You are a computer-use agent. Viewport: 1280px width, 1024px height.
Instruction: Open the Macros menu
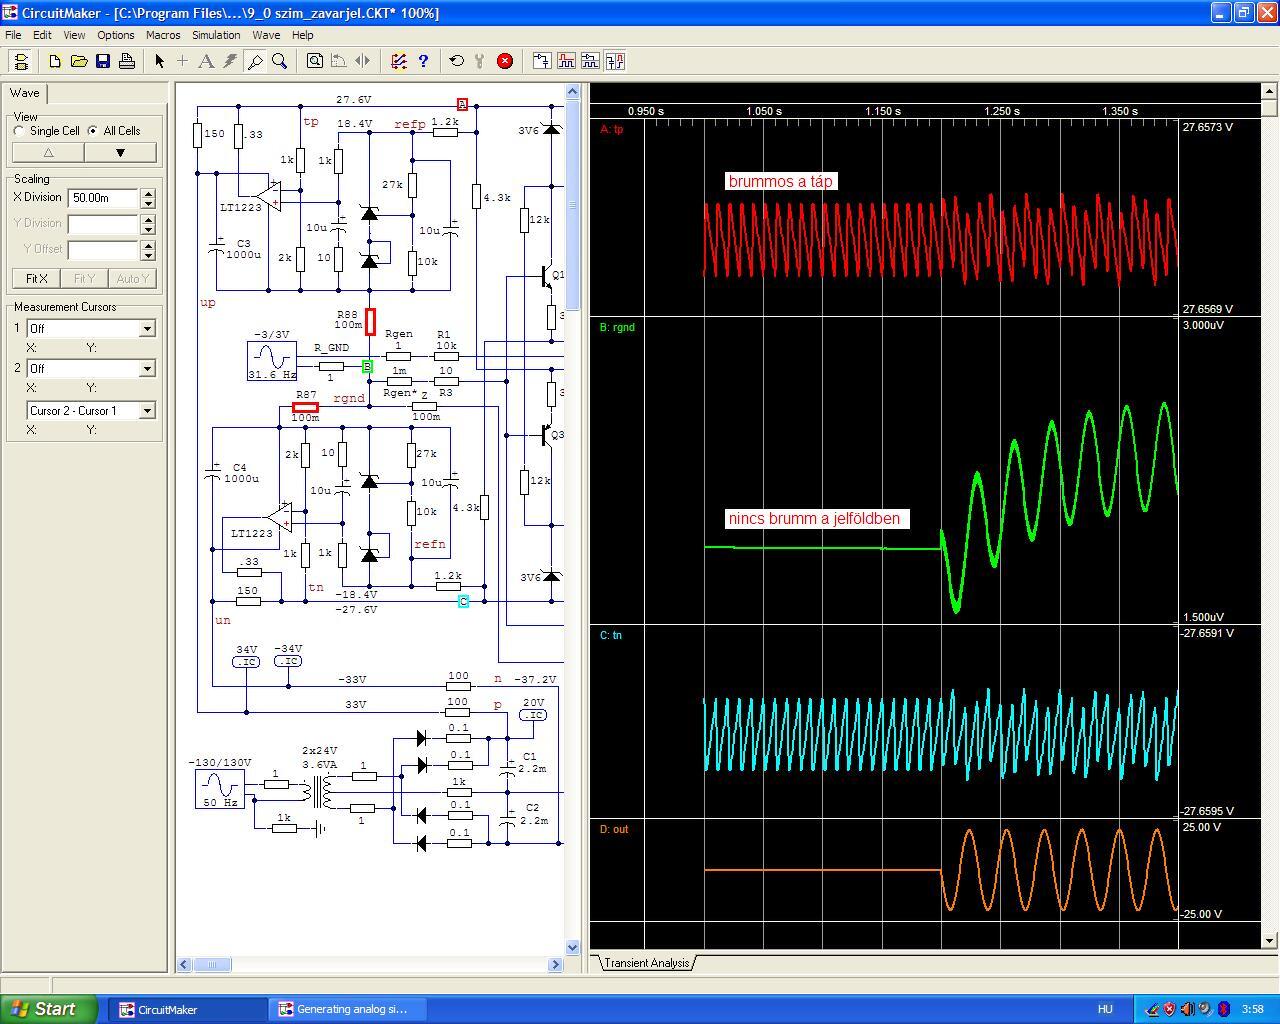point(163,35)
